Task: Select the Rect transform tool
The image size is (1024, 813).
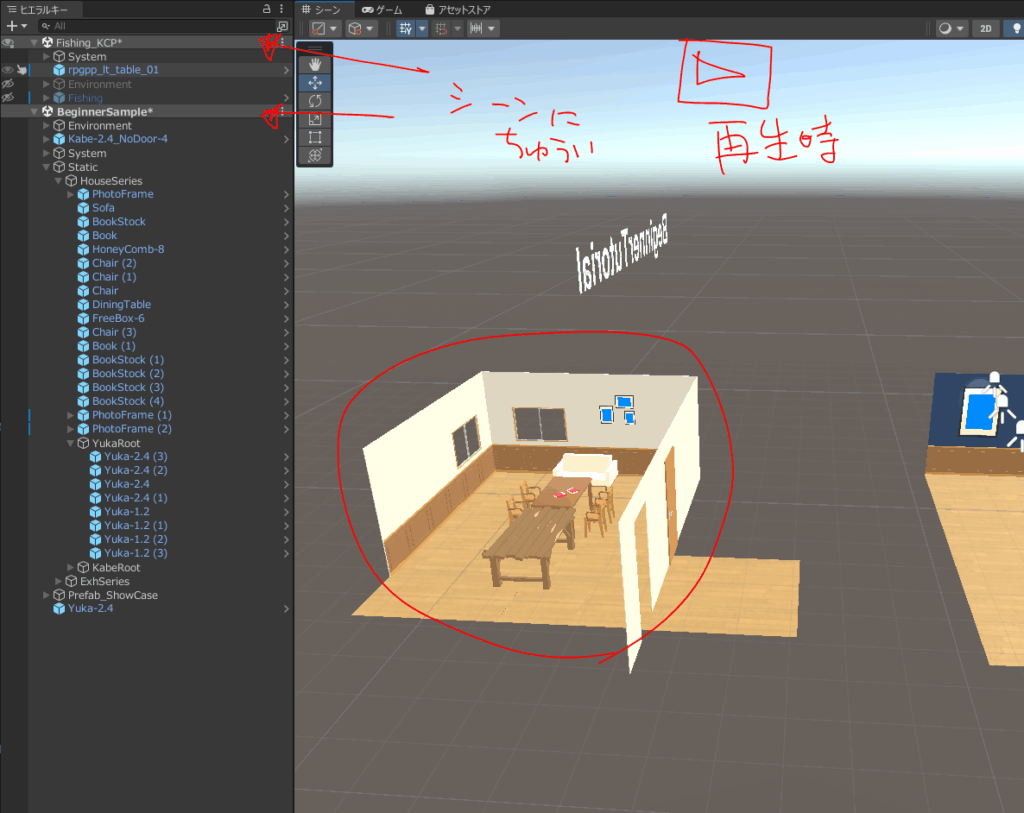Action: coord(314,137)
